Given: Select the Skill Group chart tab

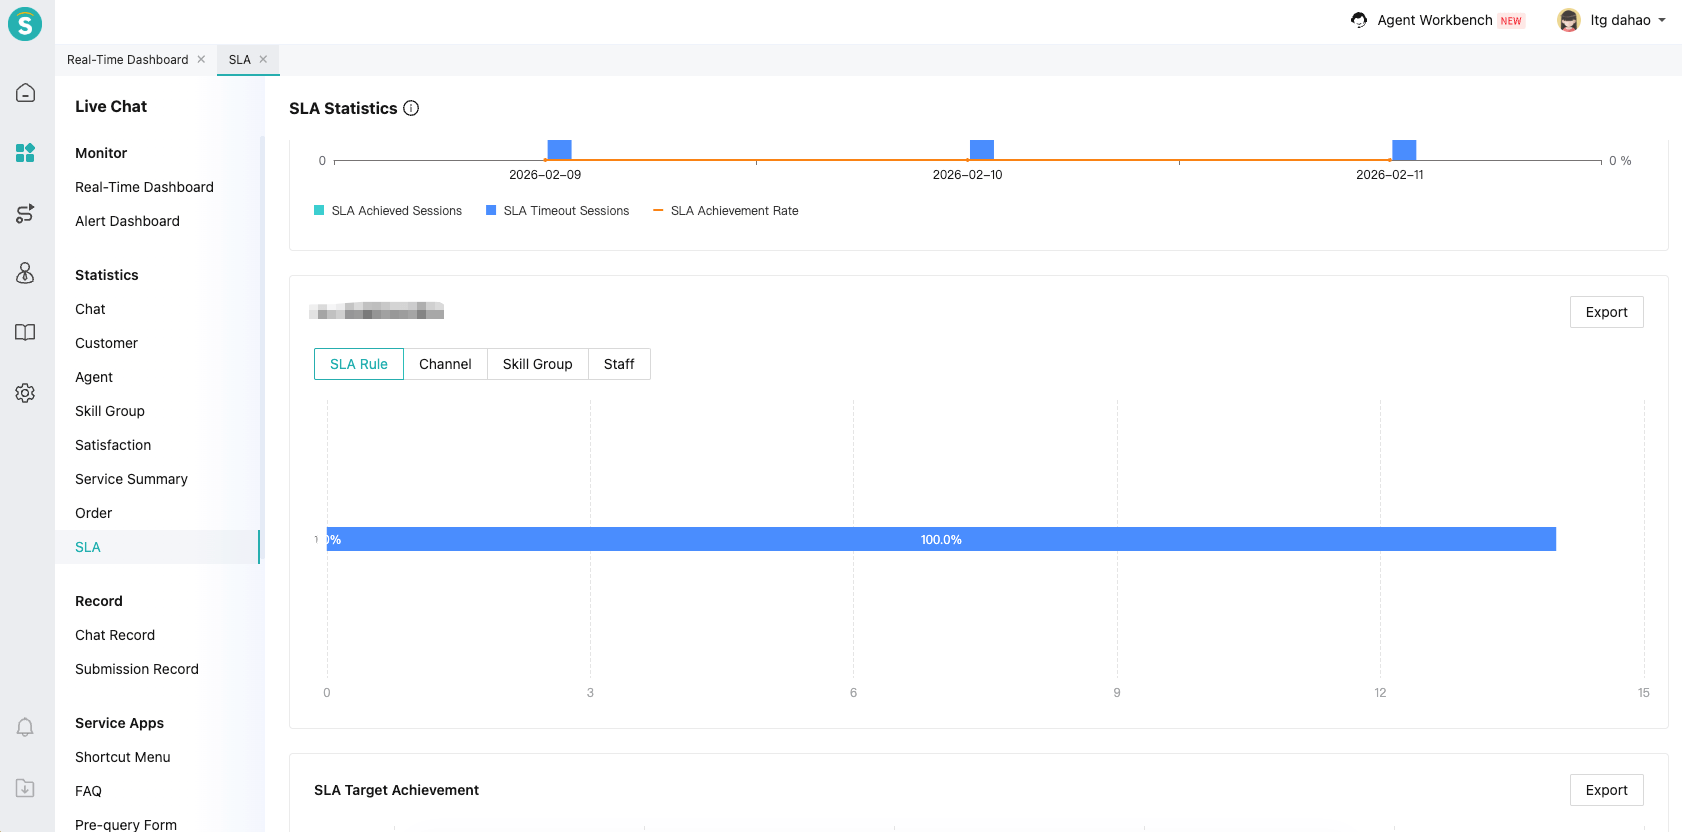Looking at the screenshot, I should [x=537, y=364].
